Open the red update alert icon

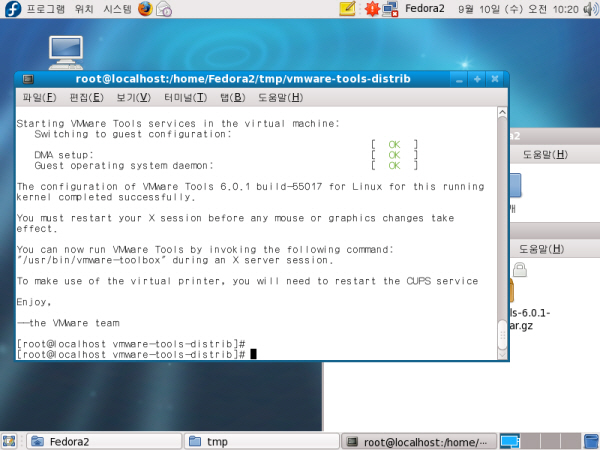point(372,8)
